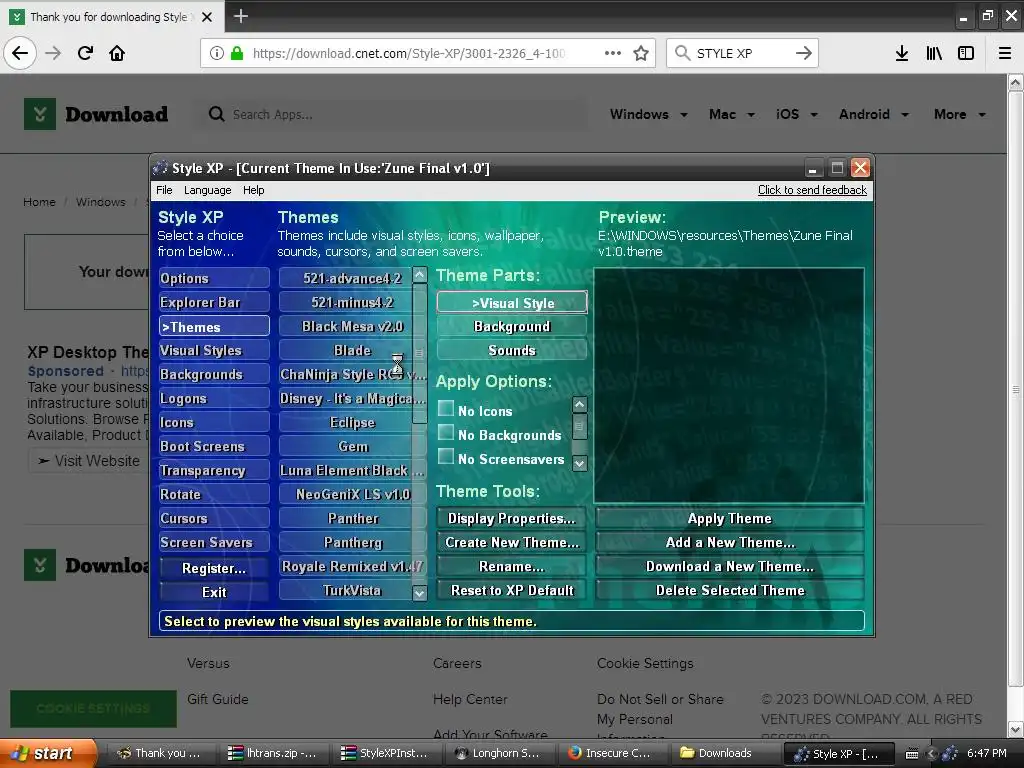This screenshot has width=1024, height=768.
Task: Enable the No Backgrounds checkbox
Action: (445, 432)
